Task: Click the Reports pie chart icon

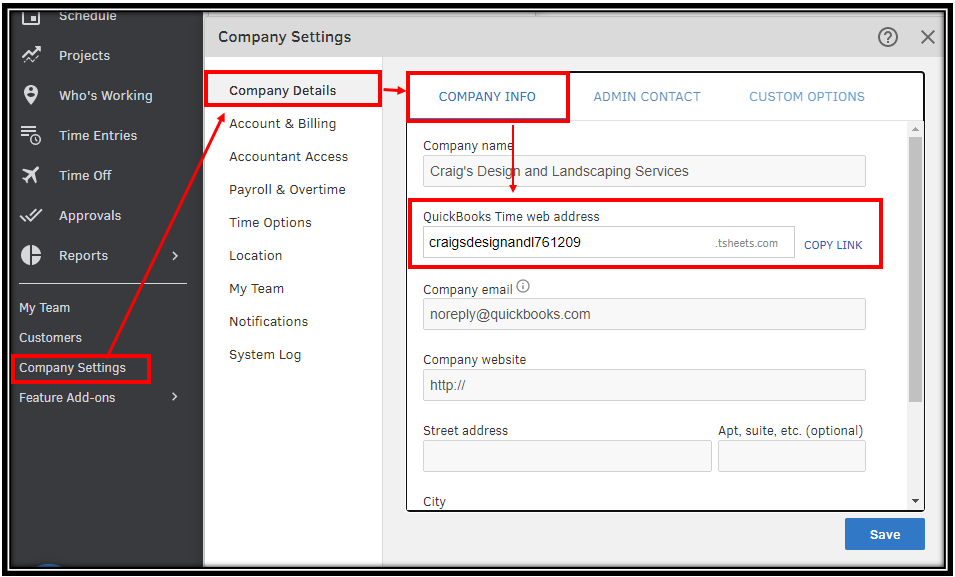Action: (x=31, y=255)
